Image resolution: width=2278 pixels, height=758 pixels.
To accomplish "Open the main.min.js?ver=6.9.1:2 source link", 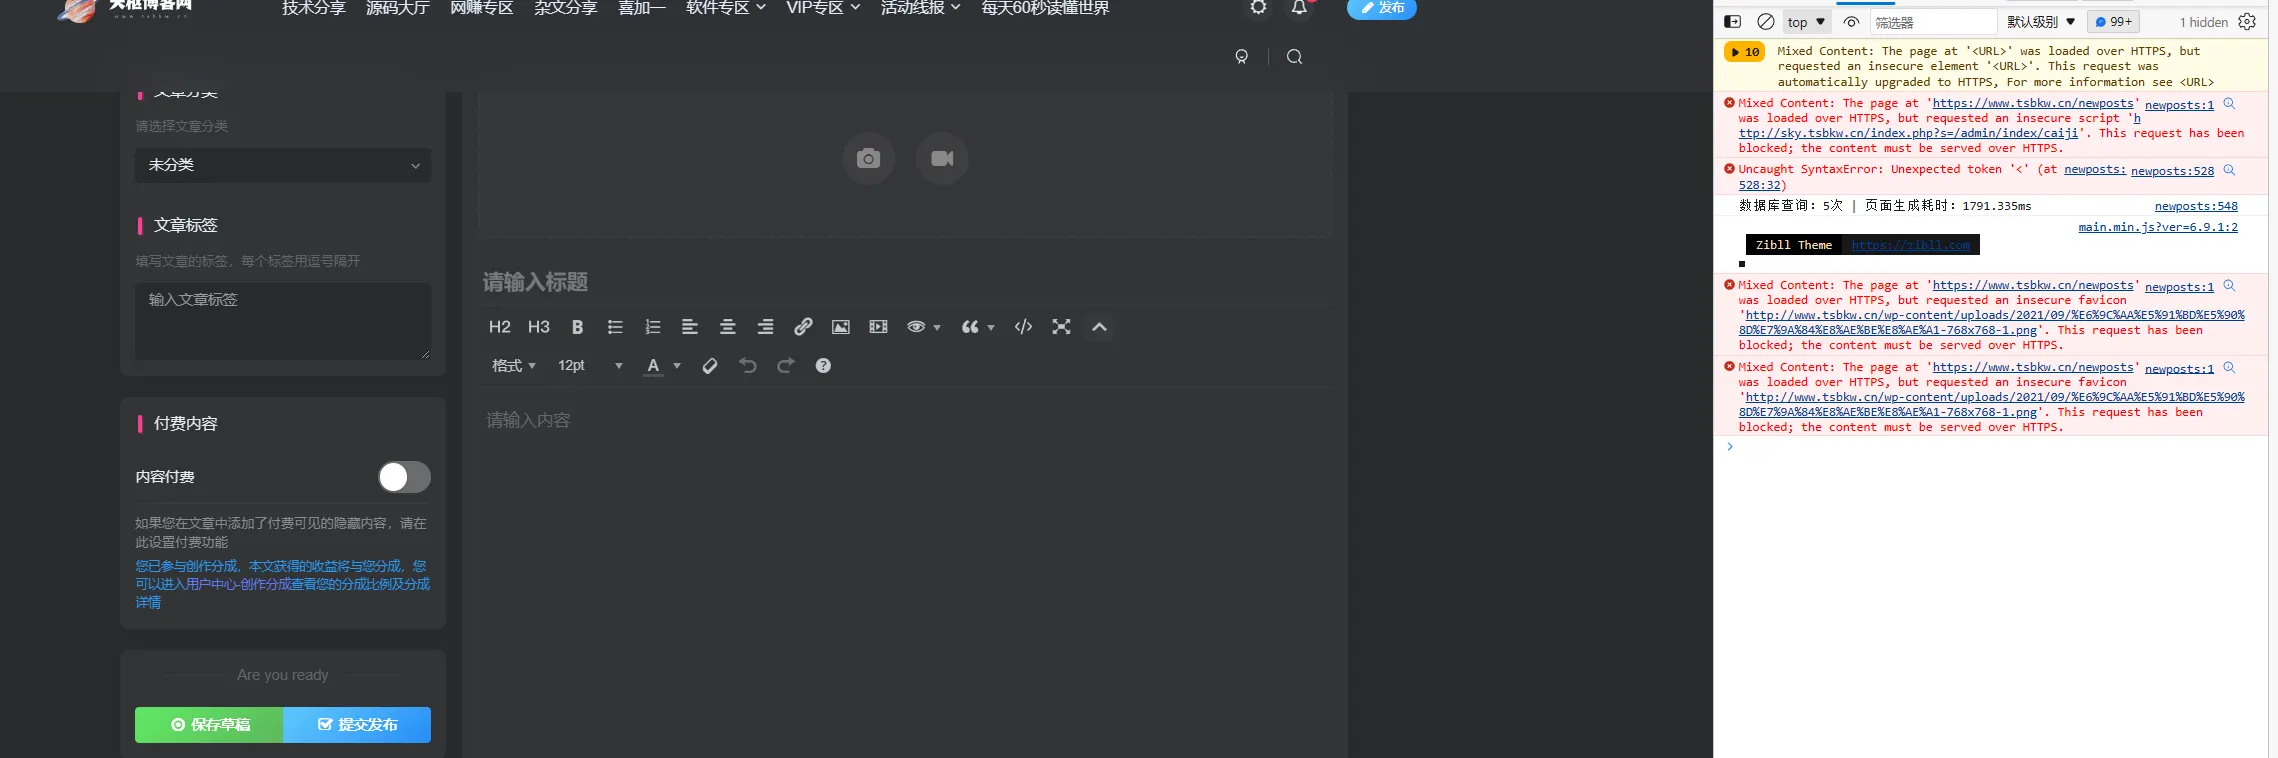I will pyautogui.click(x=2158, y=227).
